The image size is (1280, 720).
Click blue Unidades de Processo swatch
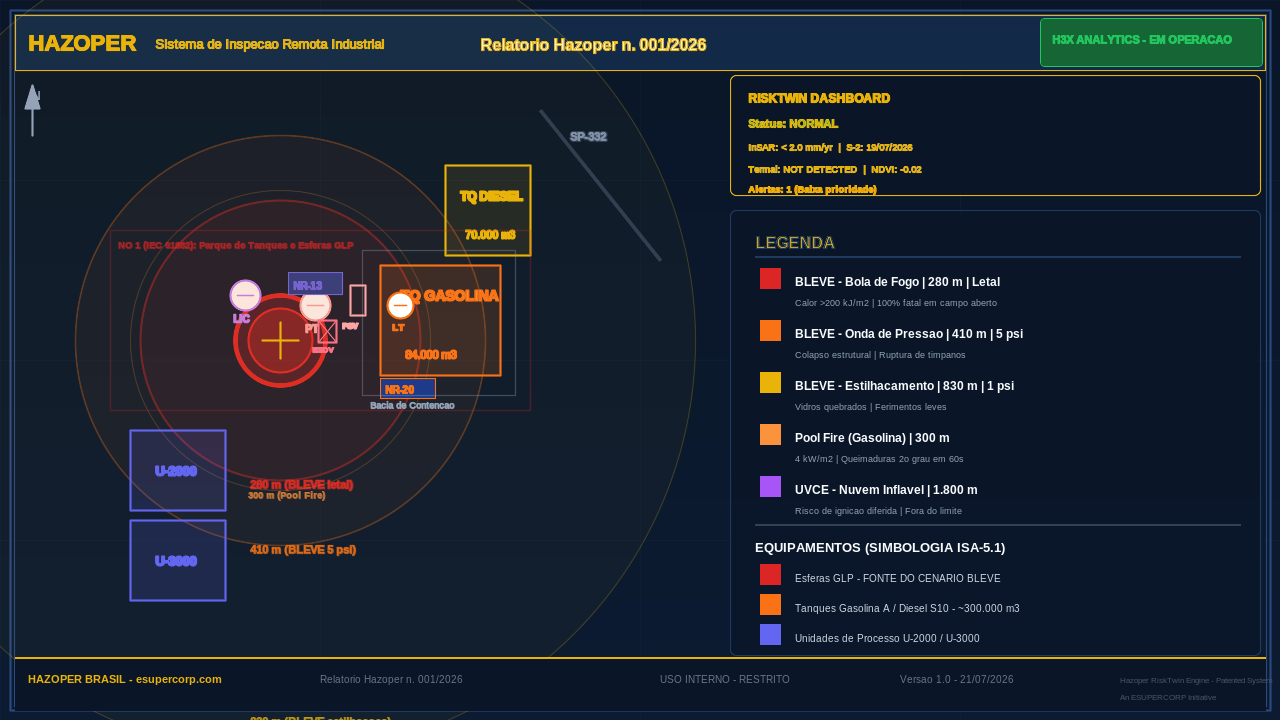pyautogui.click(x=770, y=634)
